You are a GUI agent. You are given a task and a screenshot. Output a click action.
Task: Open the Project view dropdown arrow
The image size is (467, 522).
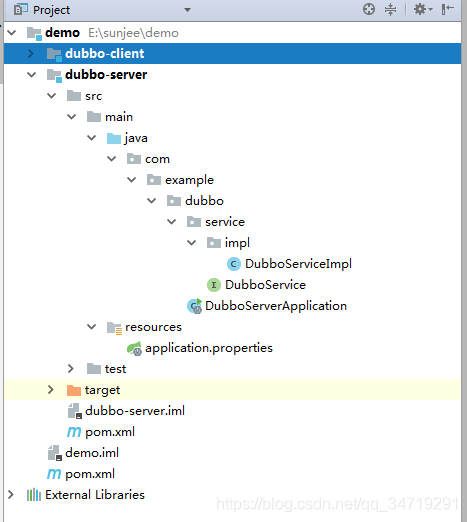point(188,10)
